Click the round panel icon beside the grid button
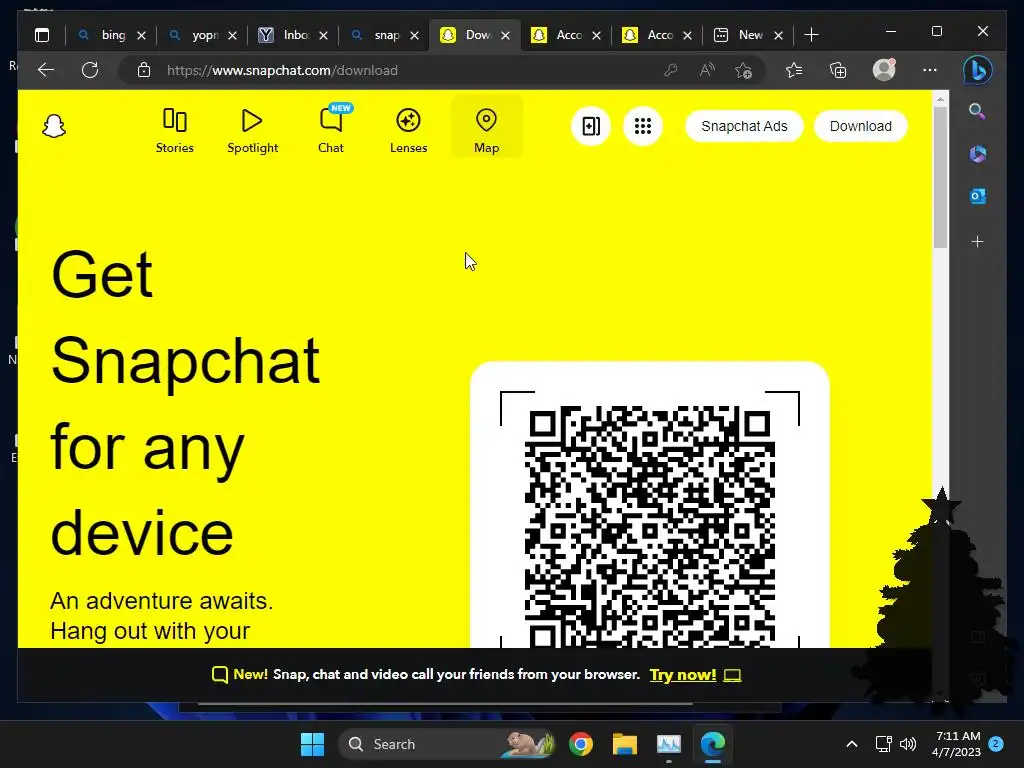 point(591,126)
